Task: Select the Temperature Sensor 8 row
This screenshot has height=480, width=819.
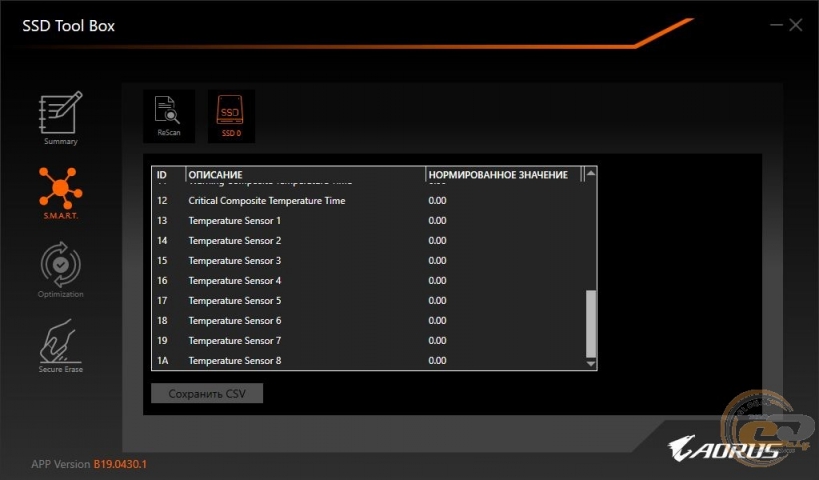Action: point(369,360)
